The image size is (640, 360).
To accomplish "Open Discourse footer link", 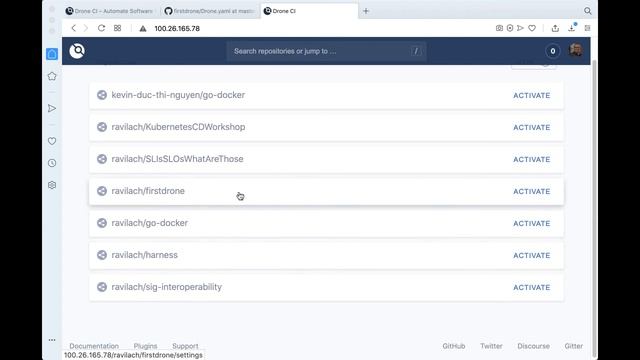I will click(x=533, y=346).
